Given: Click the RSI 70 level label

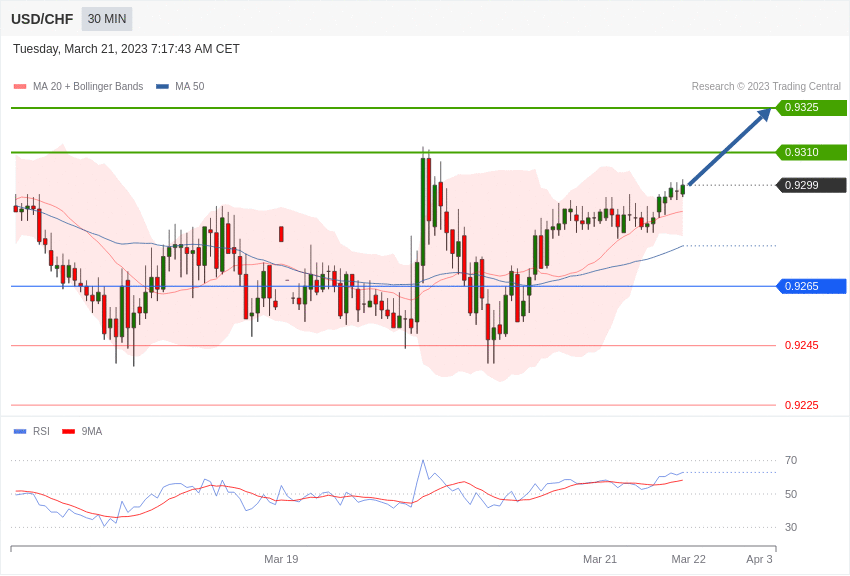Looking at the screenshot, I should pyautogui.click(x=791, y=460).
